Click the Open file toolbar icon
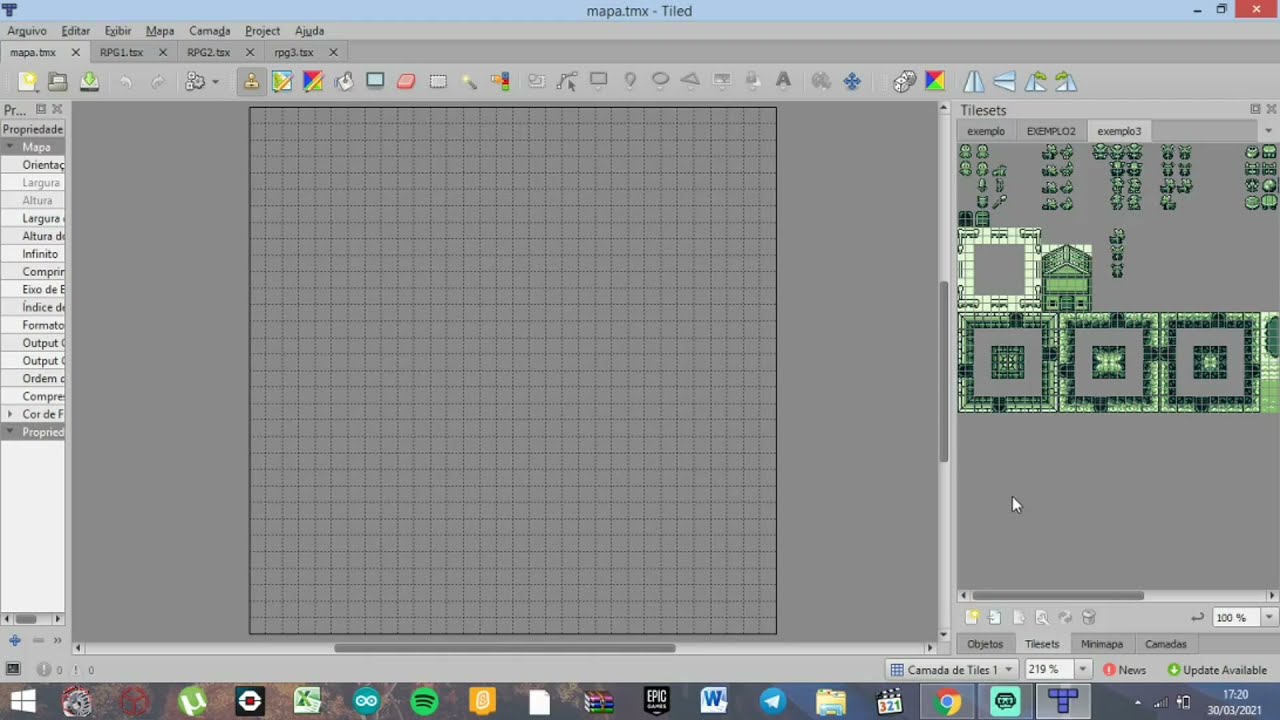Viewport: 1280px width, 720px height. click(x=58, y=82)
